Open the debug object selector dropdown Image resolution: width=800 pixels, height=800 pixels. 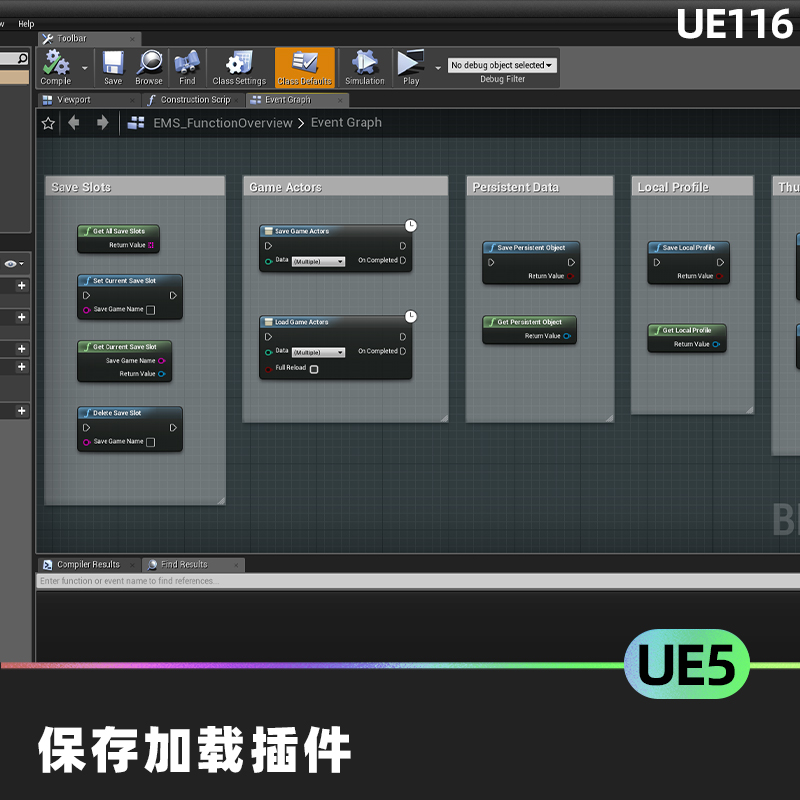502,65
